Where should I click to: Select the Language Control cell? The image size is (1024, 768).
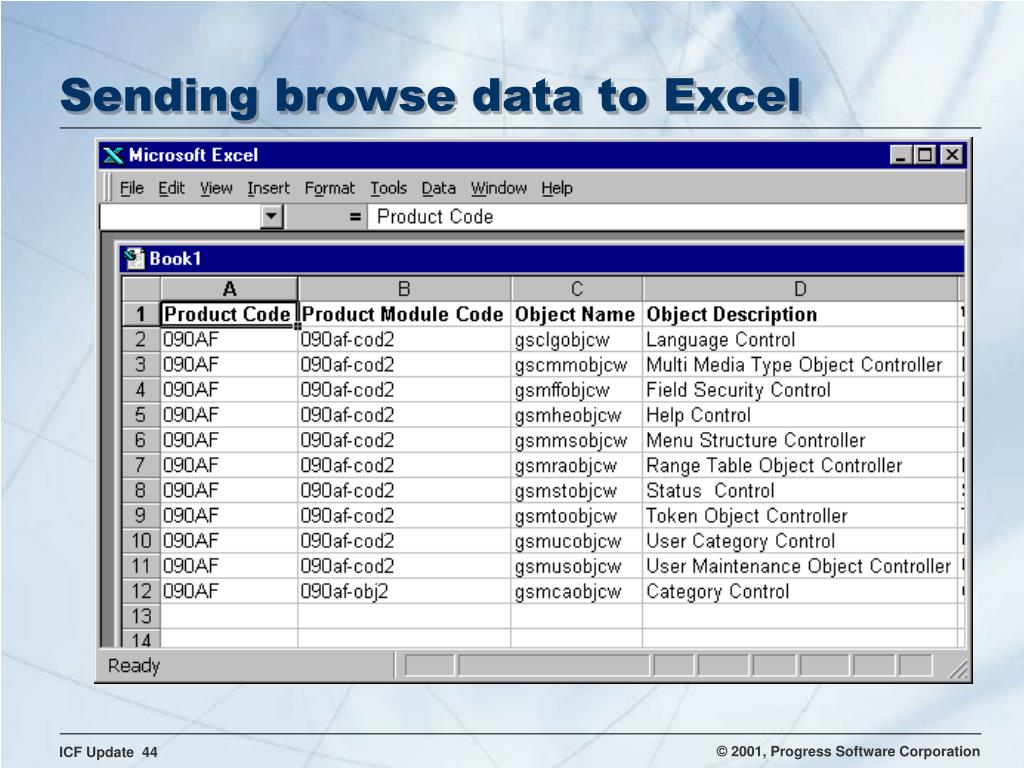pyautogui.click(x=800, y=340)
